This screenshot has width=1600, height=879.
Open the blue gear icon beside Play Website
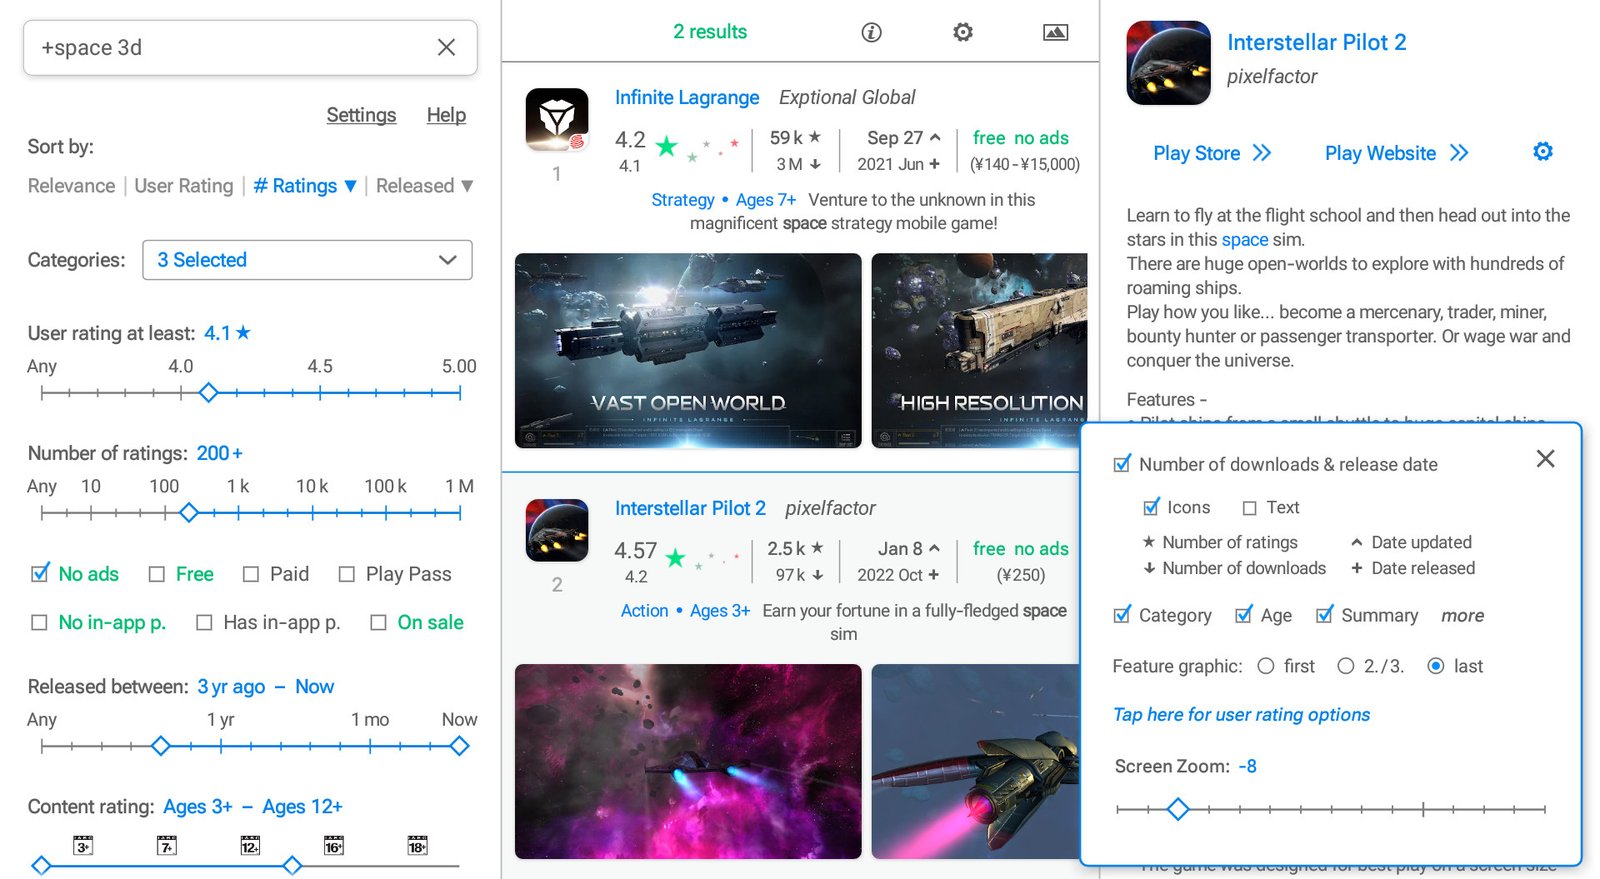coord(1542,152)
